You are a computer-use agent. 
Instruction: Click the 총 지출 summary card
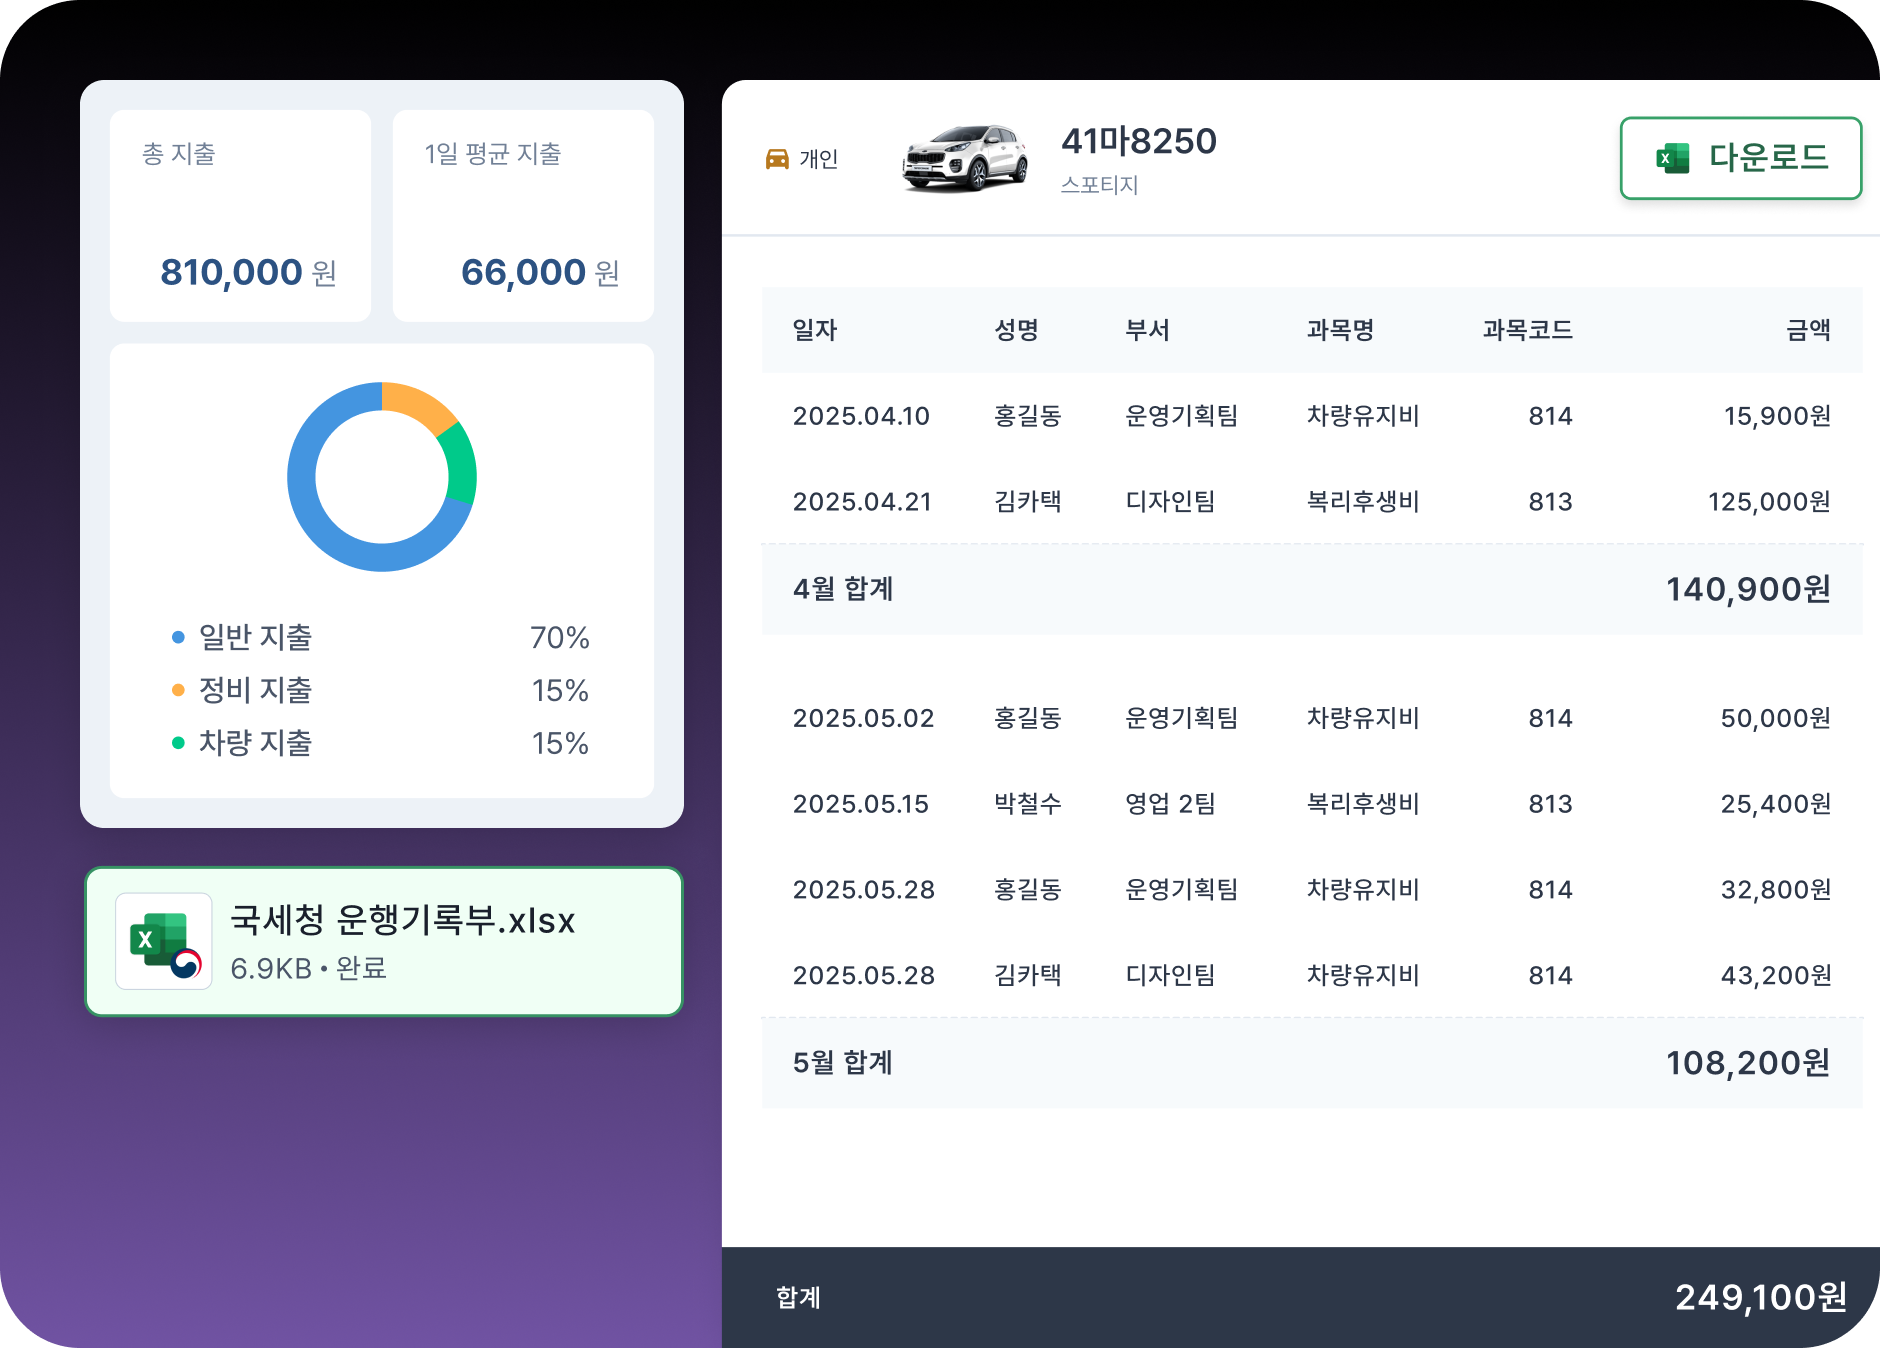point(240,215)
